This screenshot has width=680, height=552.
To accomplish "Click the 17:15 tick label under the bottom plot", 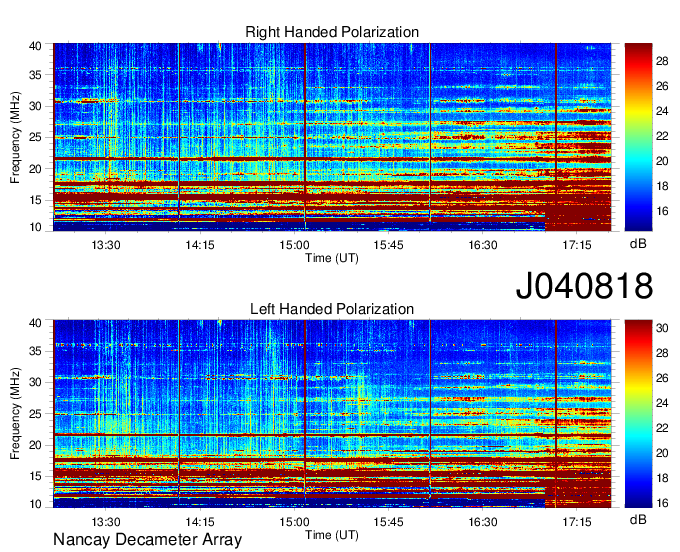I will [x=577, y=522].
